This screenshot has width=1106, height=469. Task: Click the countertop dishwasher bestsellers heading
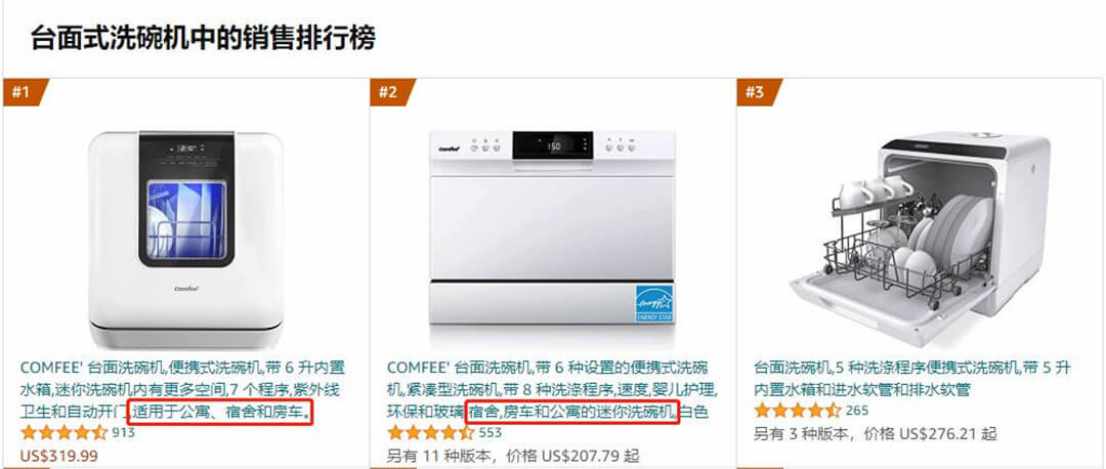click(x=202, y=37)
